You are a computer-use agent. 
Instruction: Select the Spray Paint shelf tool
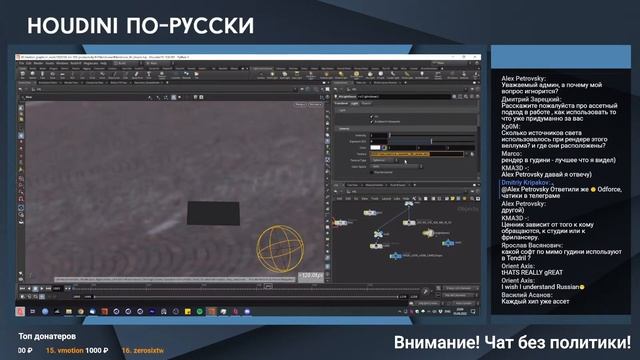[x=137, y=75]
